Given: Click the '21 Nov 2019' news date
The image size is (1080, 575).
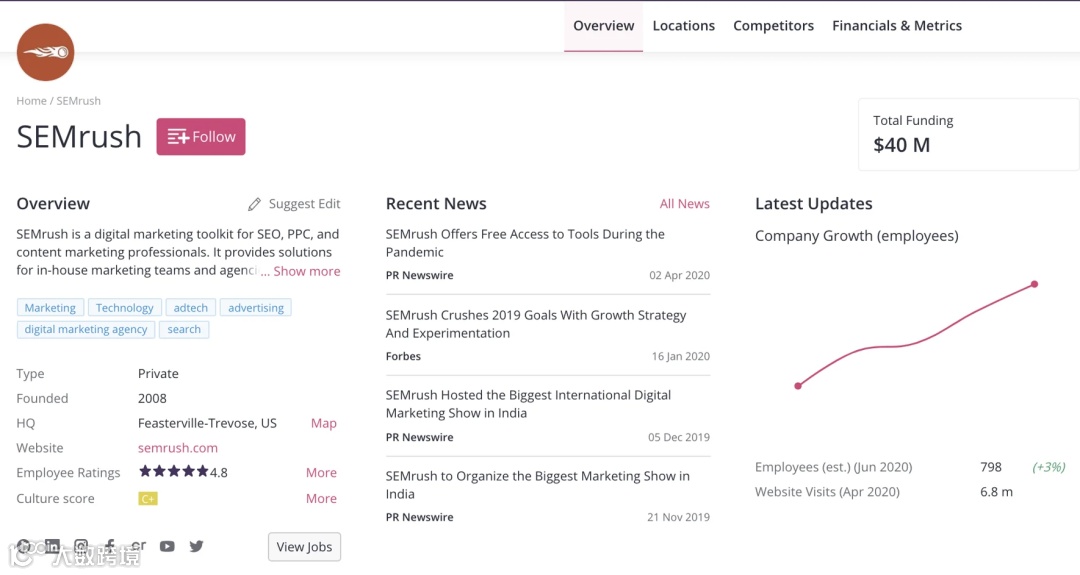Looking at the screenshot, I should click(x=678, y=516).
